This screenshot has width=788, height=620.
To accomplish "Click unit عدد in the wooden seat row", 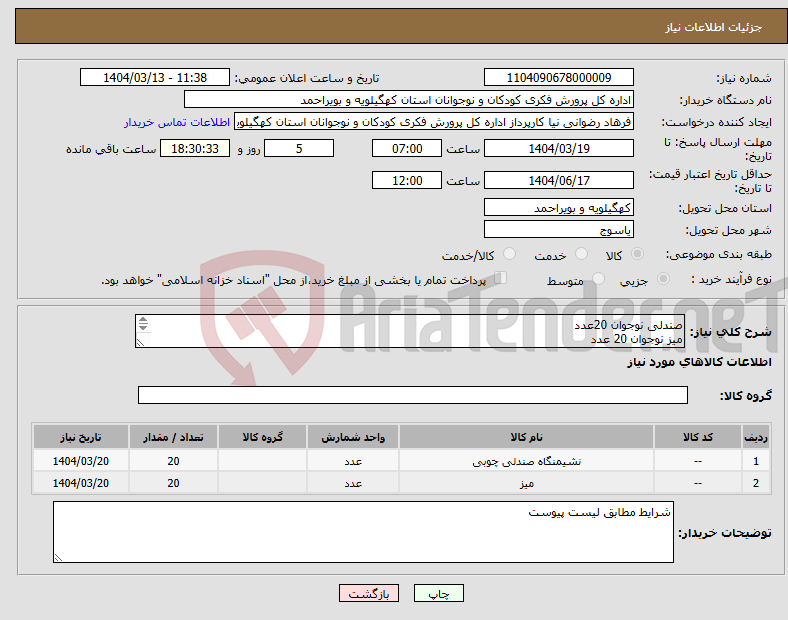I will point(353,461).
